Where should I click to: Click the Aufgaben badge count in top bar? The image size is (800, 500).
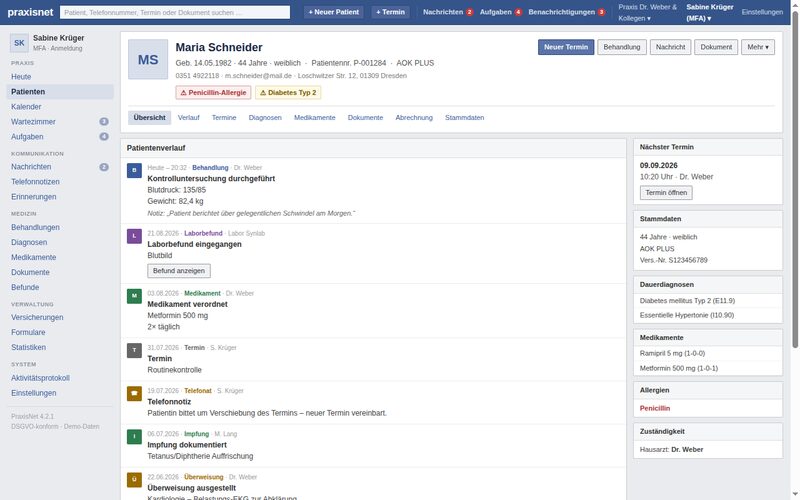coord(518,12)
